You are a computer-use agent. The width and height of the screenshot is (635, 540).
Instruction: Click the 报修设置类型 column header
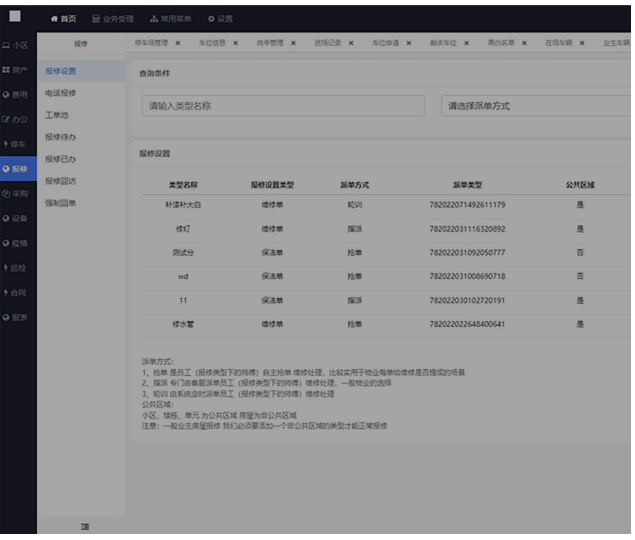pyautogui.click(x=272, y=185)
